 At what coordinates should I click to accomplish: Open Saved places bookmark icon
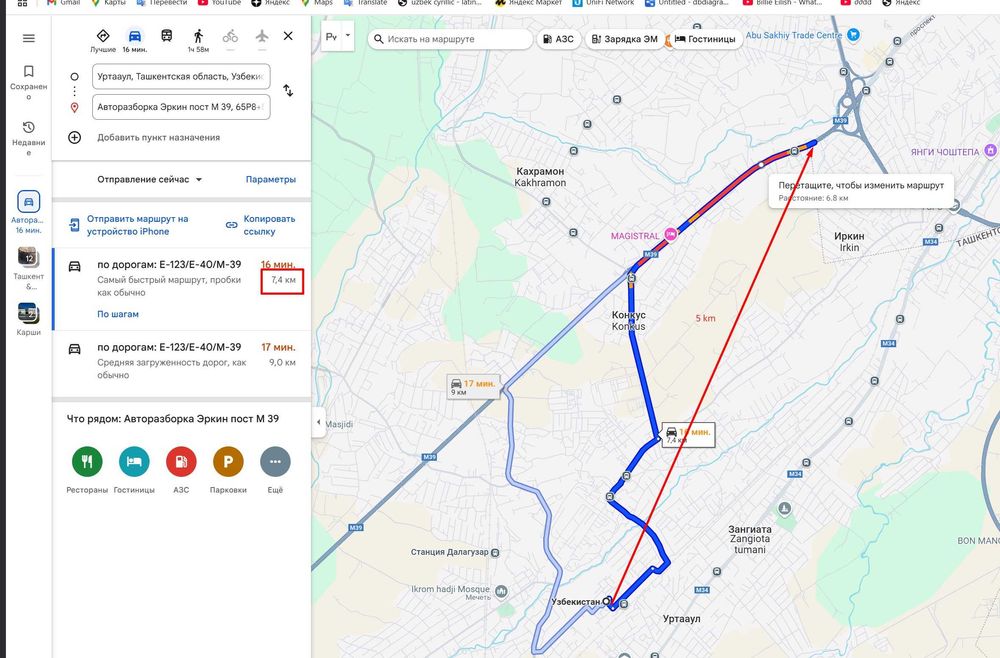click(28, 71)
